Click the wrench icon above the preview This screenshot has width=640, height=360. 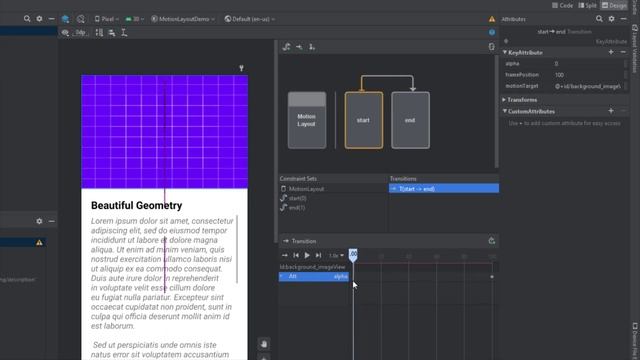(x=242, y=68)
